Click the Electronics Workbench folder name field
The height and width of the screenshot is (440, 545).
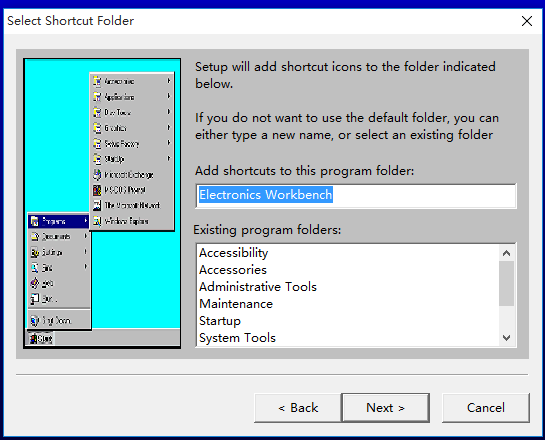pyautogui.click(x=356, y=195)
